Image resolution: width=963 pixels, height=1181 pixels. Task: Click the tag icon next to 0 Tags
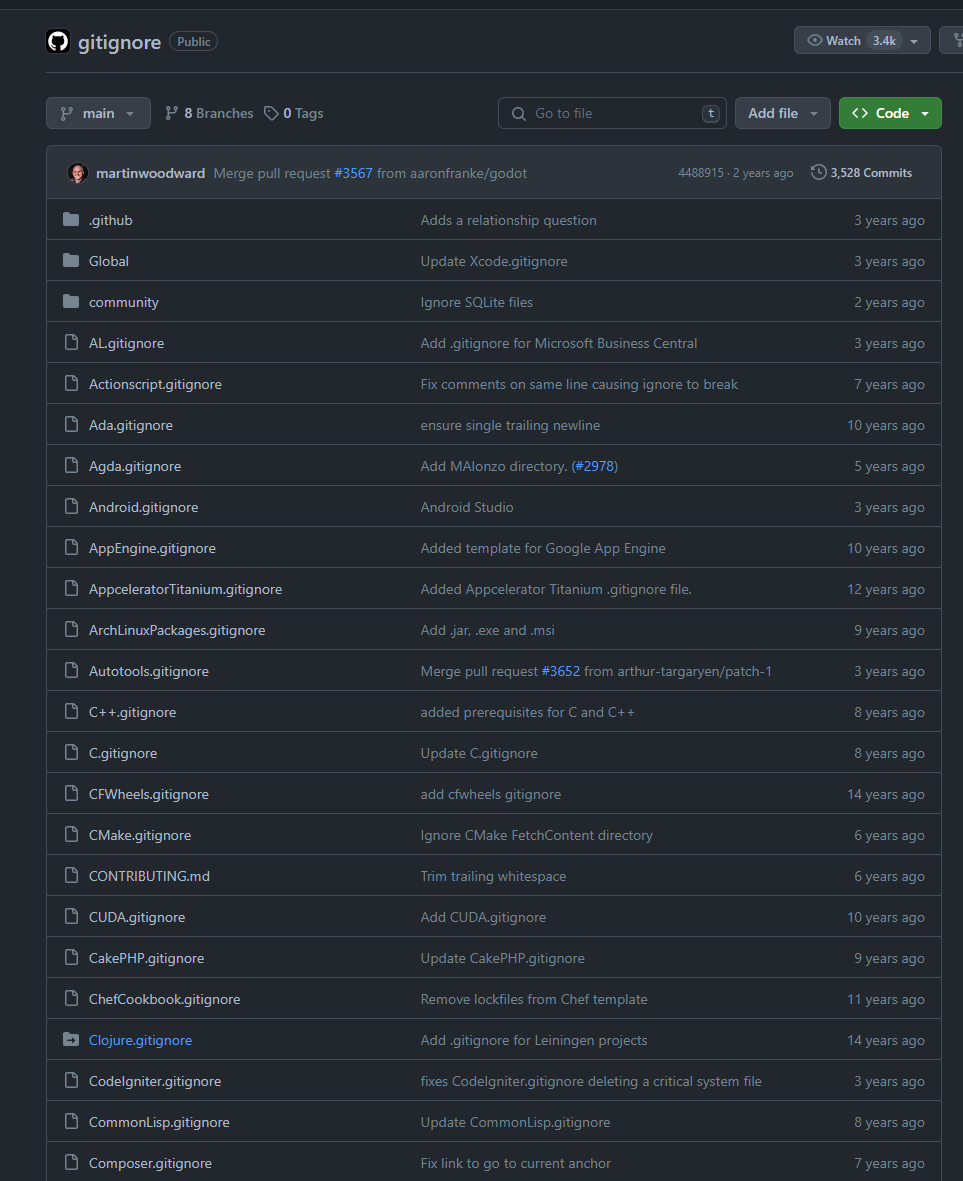[271, 113]
